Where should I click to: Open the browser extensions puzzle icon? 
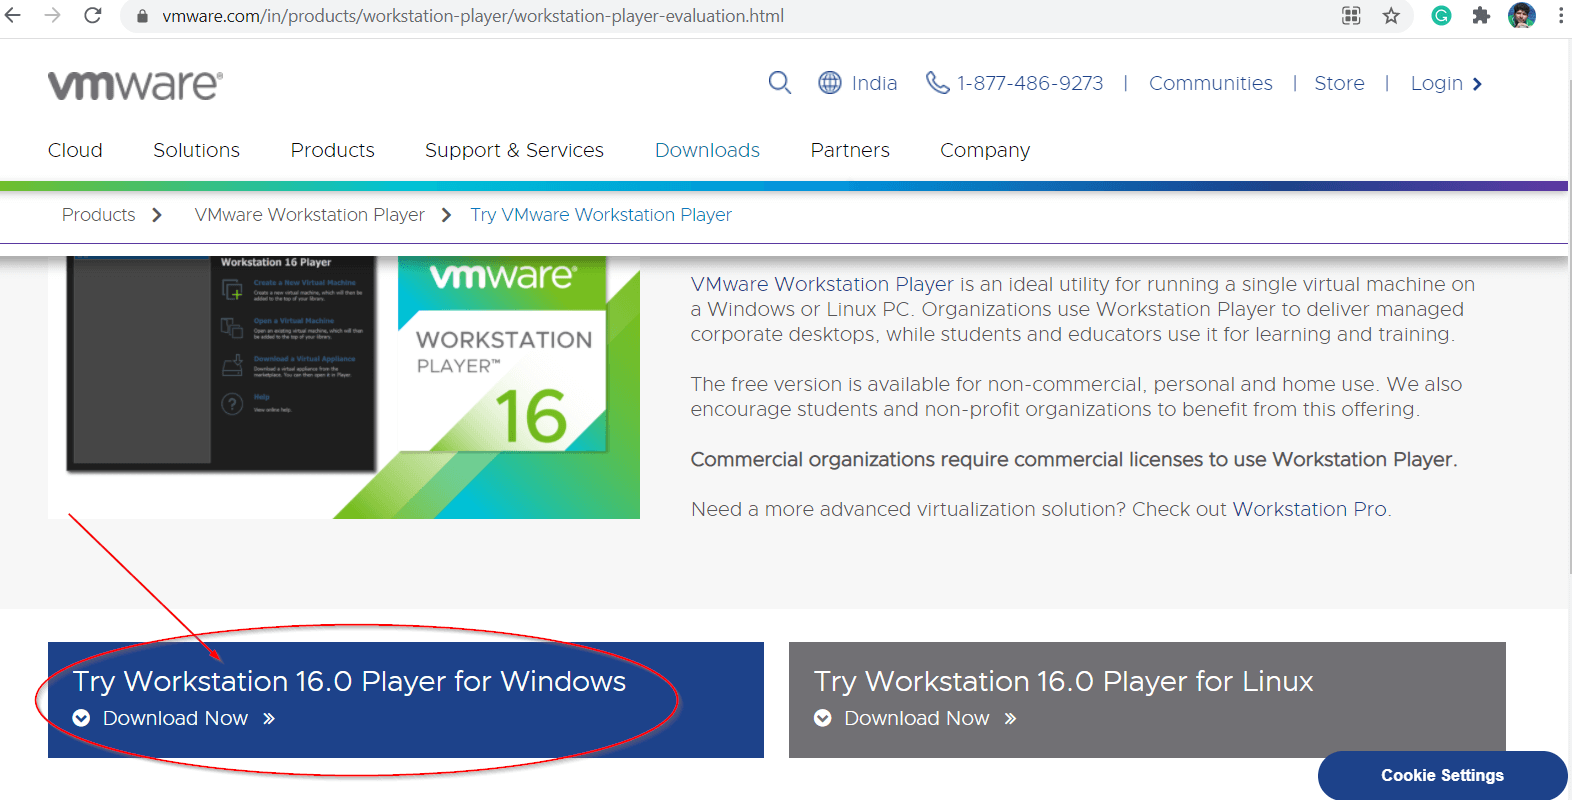pos(1481,16)
